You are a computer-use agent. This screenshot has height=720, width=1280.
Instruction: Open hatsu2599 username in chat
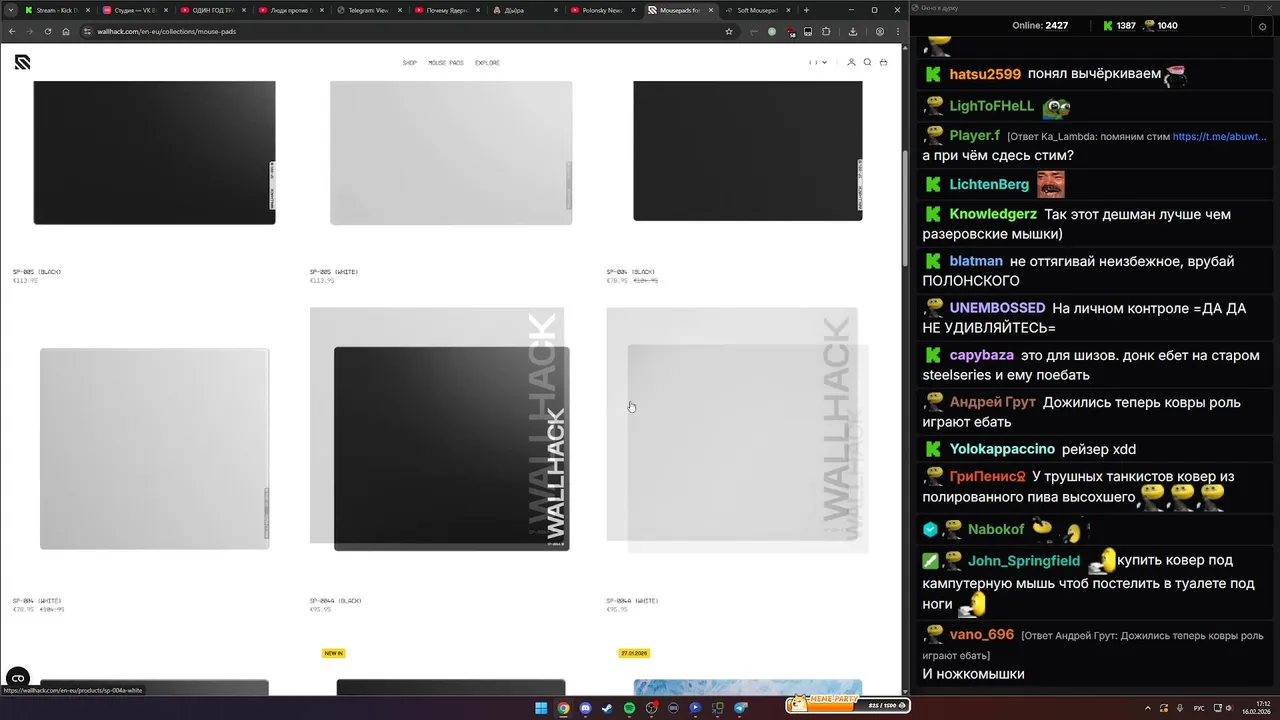tap(985, 74)
